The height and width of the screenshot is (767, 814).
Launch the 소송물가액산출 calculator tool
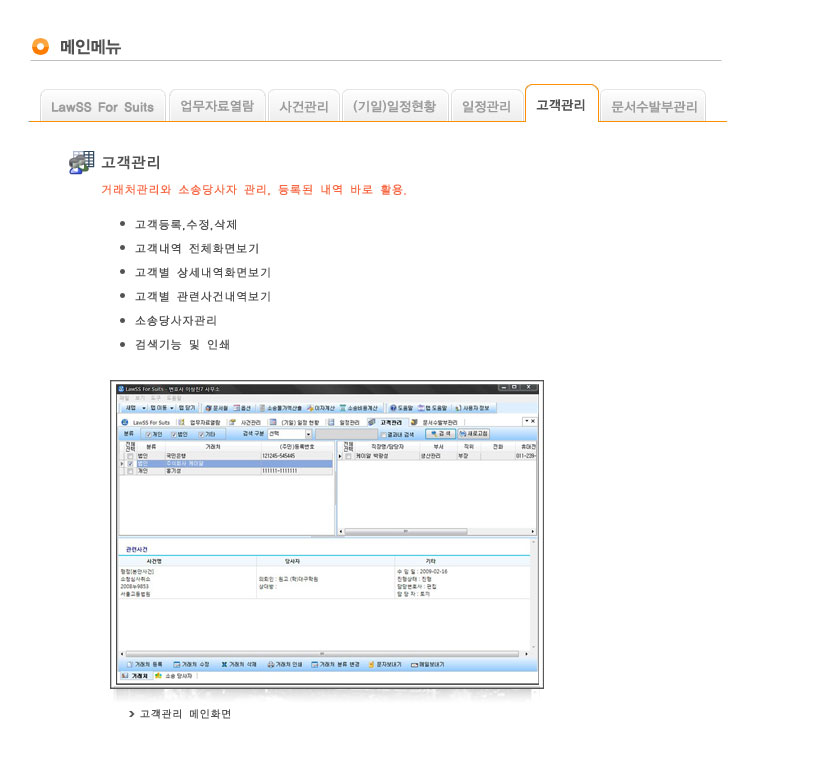tap(281, 408)
